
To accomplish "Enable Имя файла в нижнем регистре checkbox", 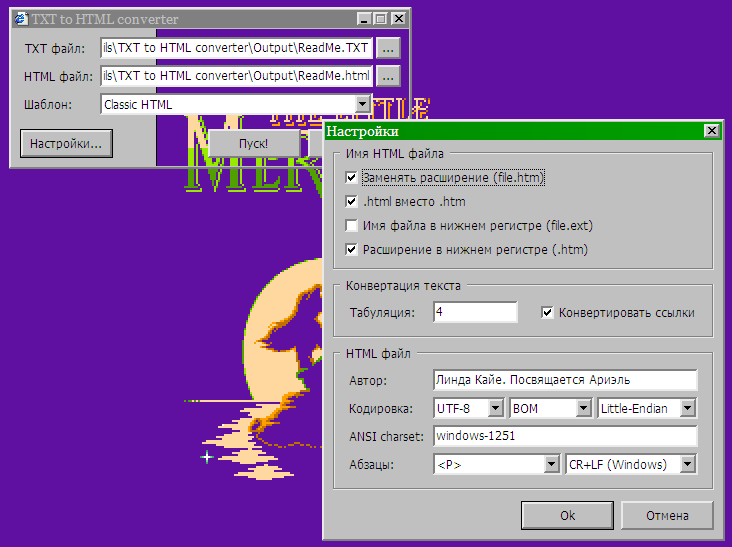I will tap(351, 225).
